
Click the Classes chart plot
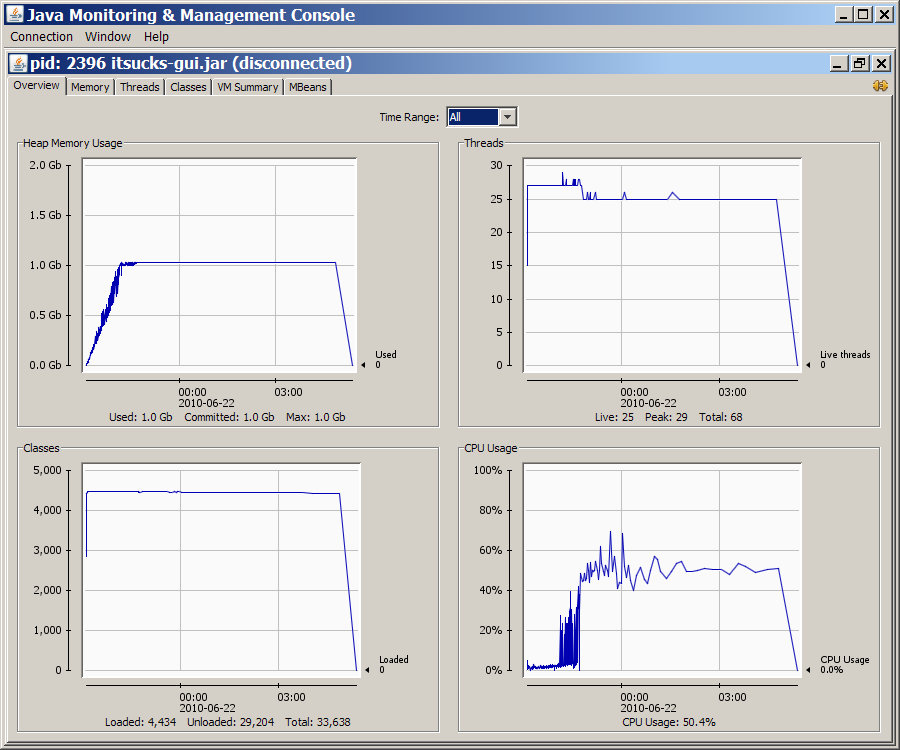[x=221, y=570]
